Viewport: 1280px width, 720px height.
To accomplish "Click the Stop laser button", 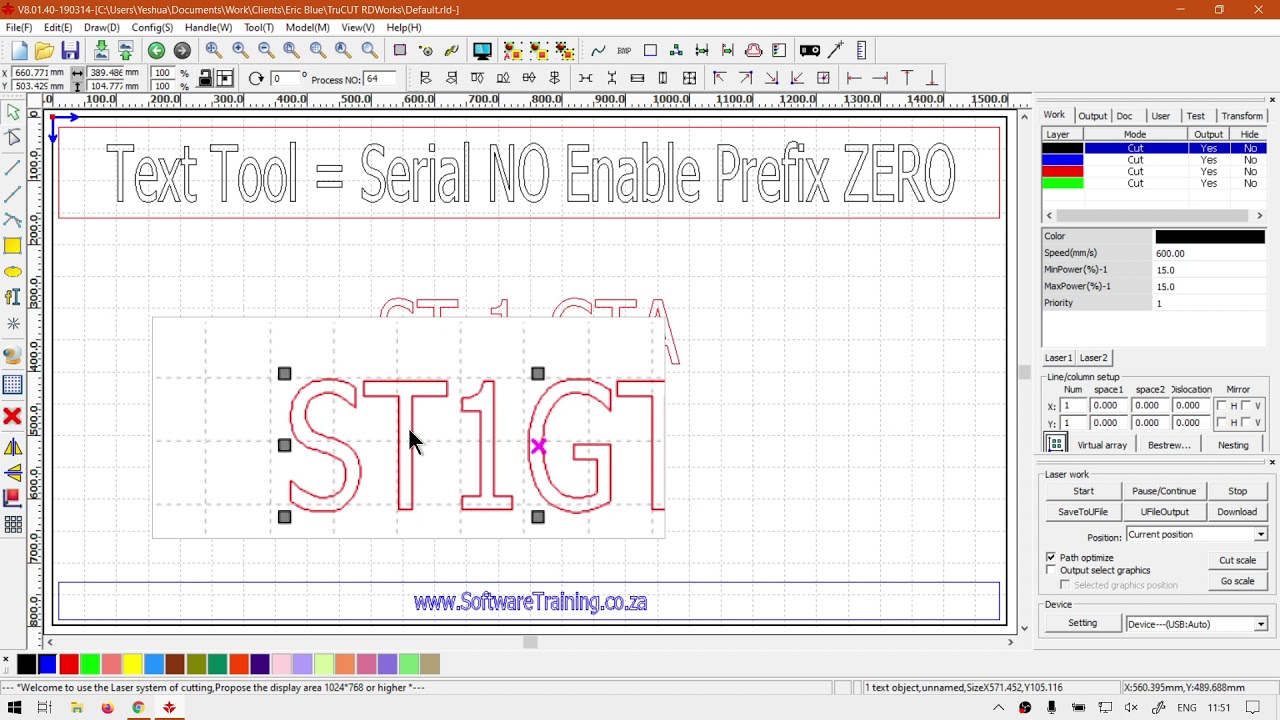I will coord(1237,491).
